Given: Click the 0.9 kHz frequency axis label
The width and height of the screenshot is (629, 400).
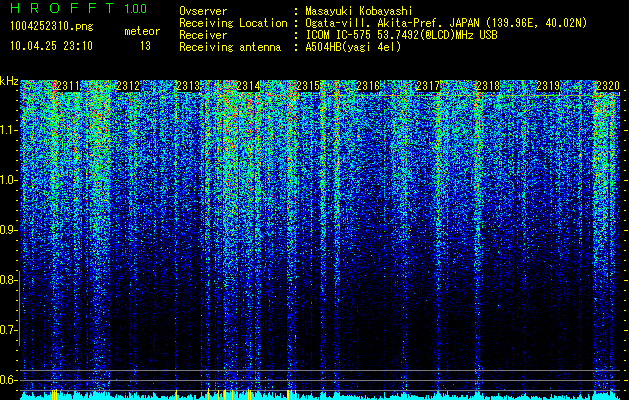Looking at the screenshot, I should tap(9, 230).
